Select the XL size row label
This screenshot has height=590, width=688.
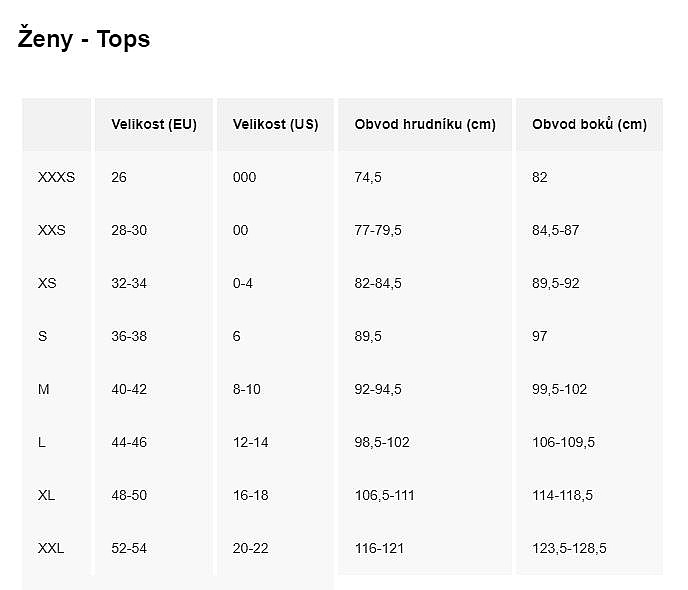[46, 495]
